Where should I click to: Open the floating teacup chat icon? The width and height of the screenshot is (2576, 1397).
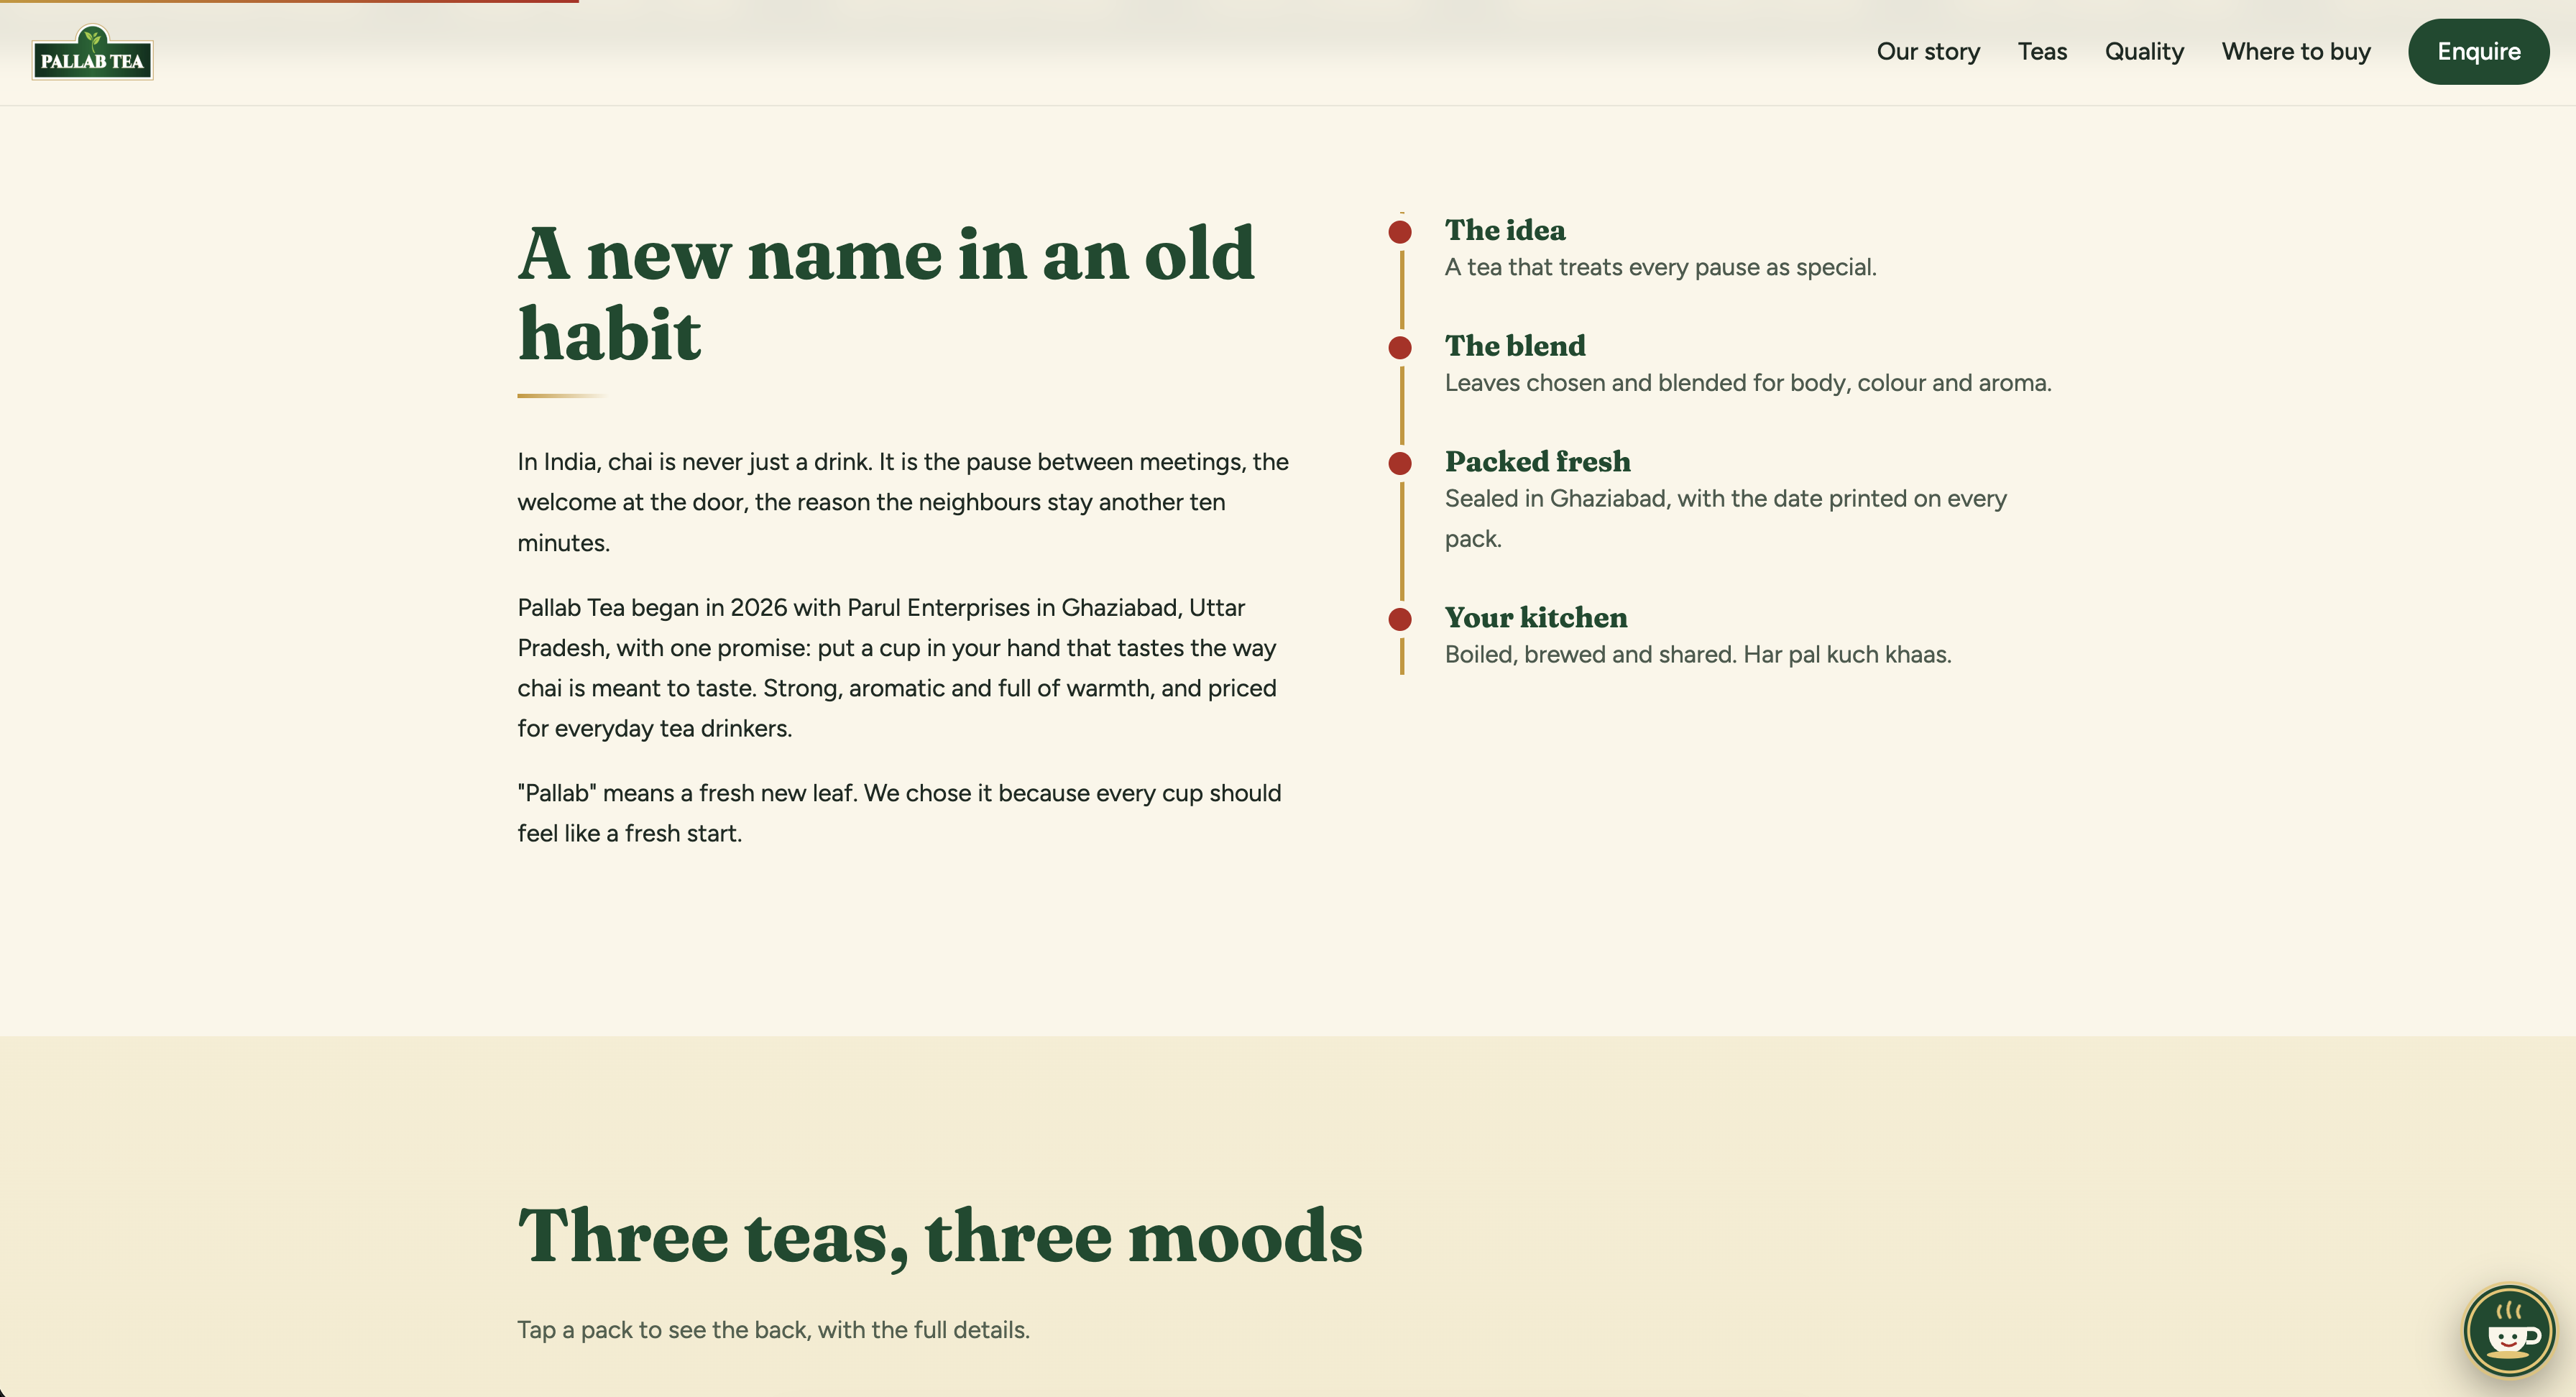coord(2508,1332)
